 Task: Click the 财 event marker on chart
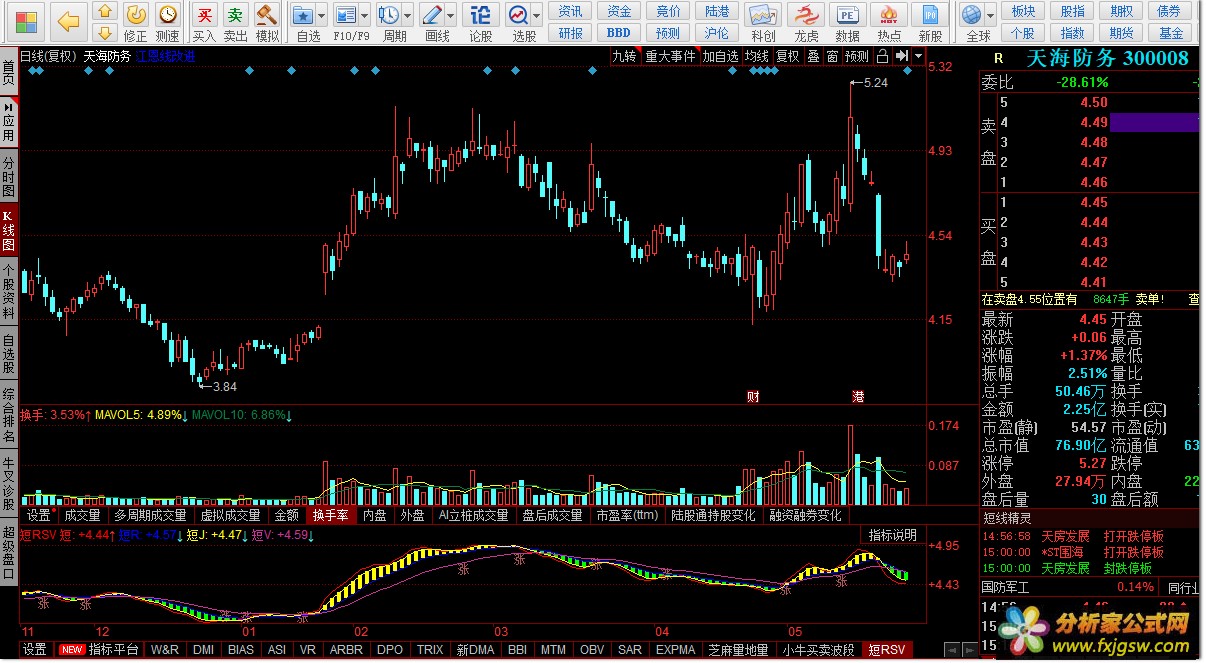point(753,397)
